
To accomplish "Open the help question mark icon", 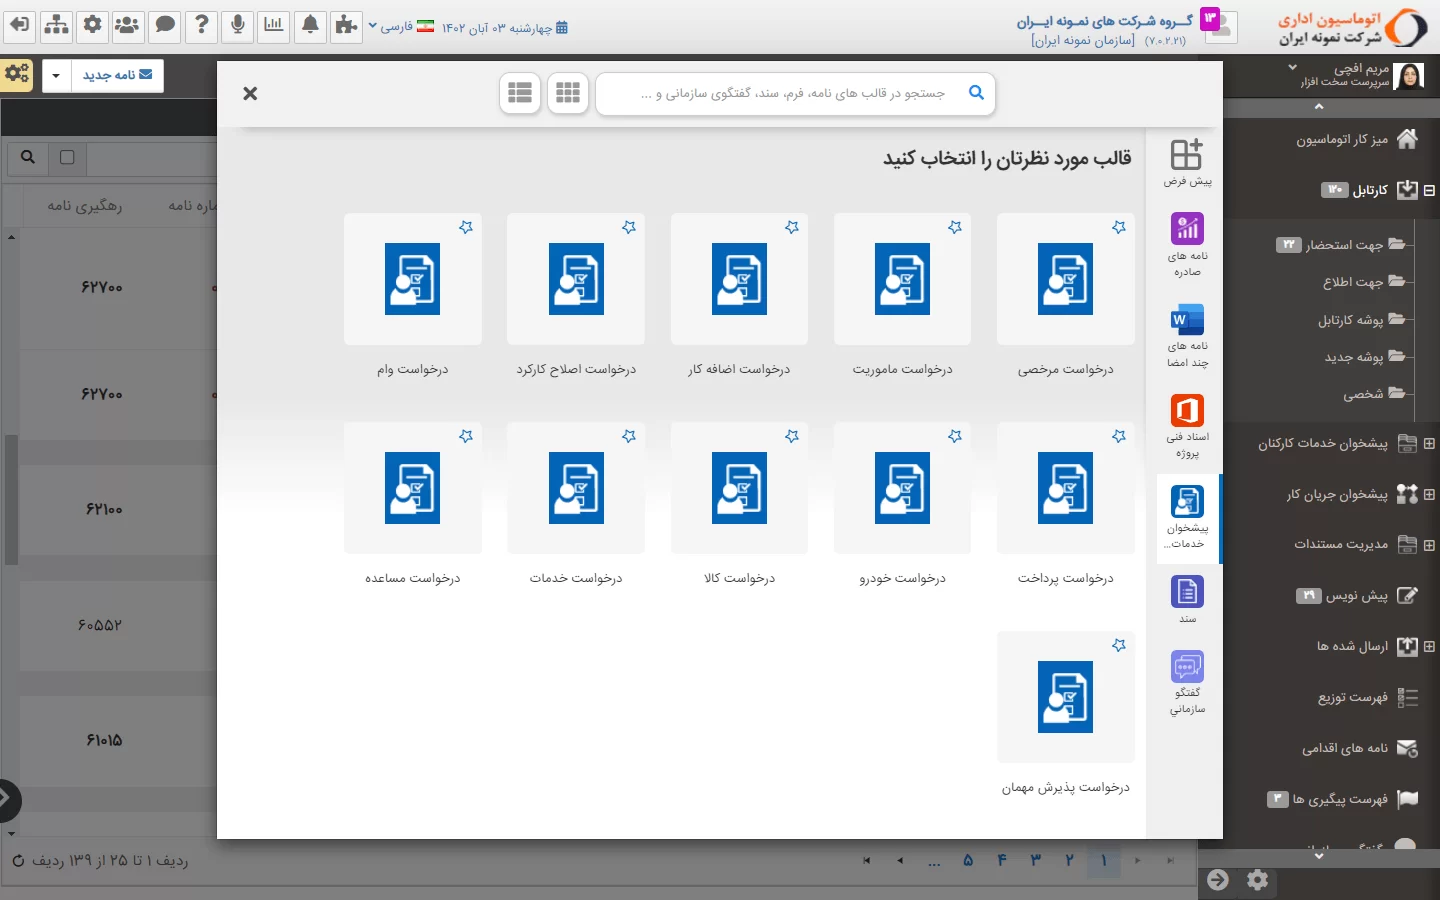I will [202, 26].
